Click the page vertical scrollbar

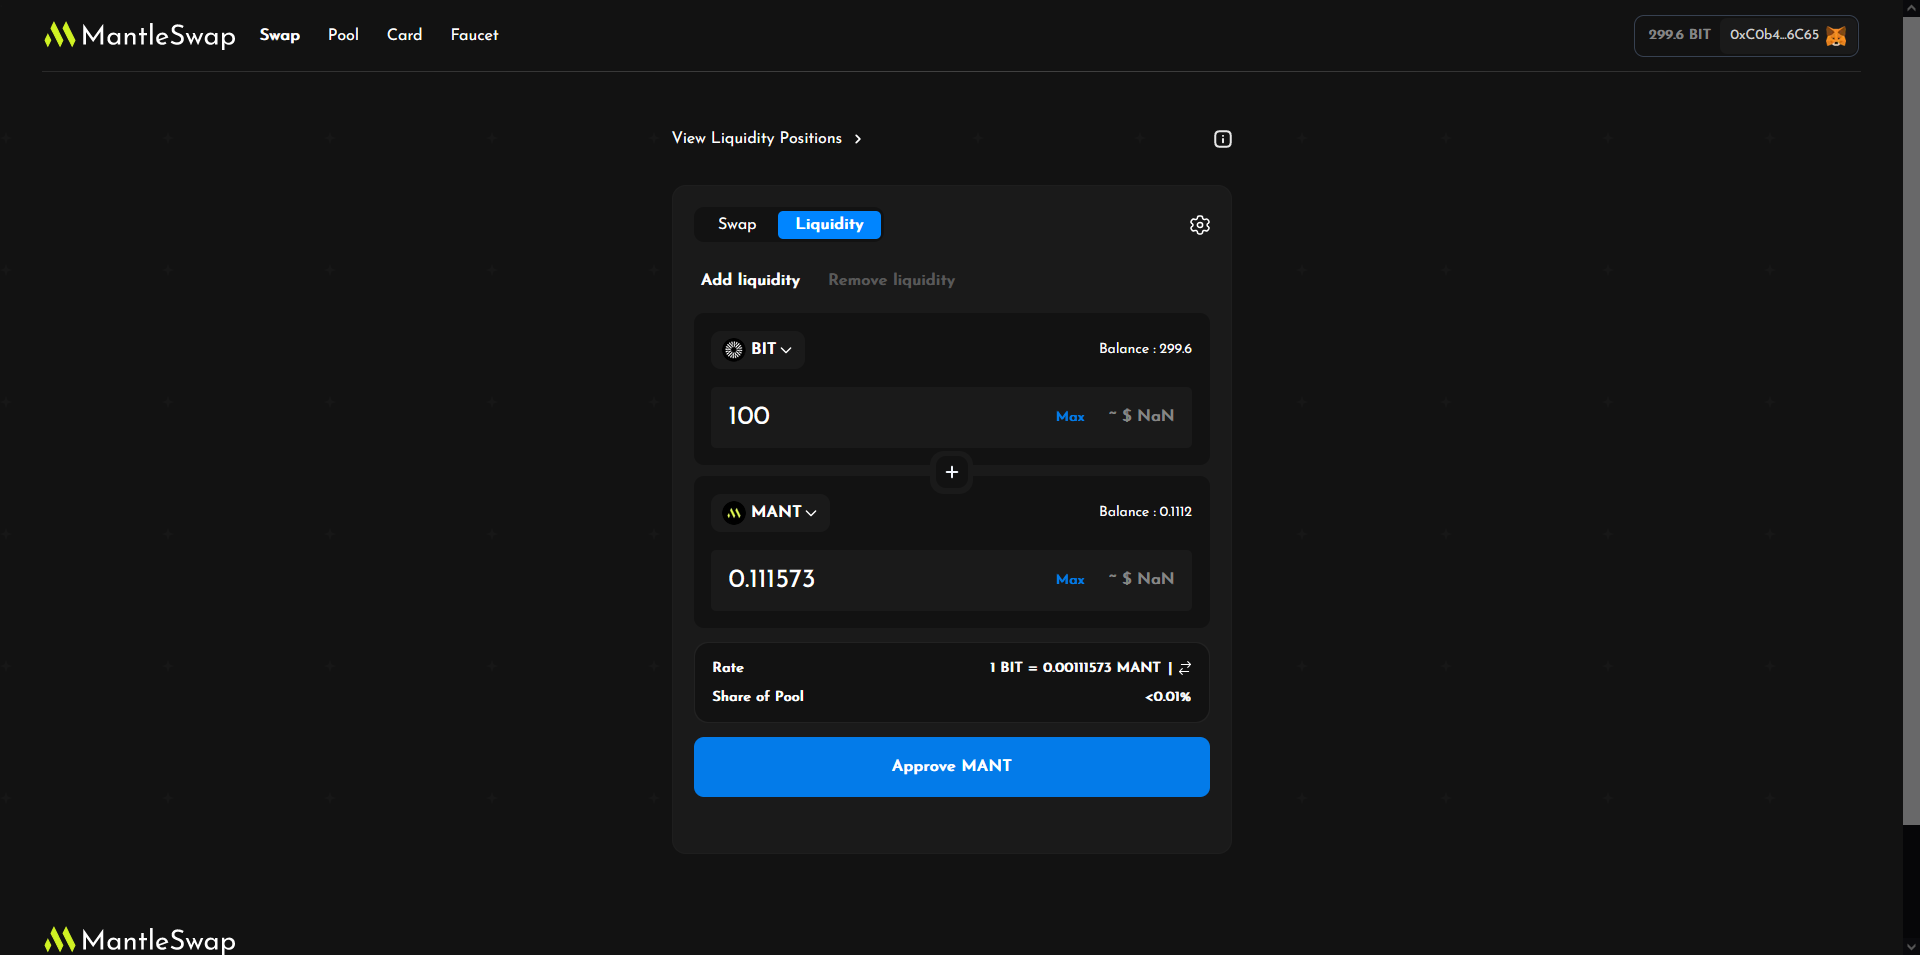pos(1910,420)
